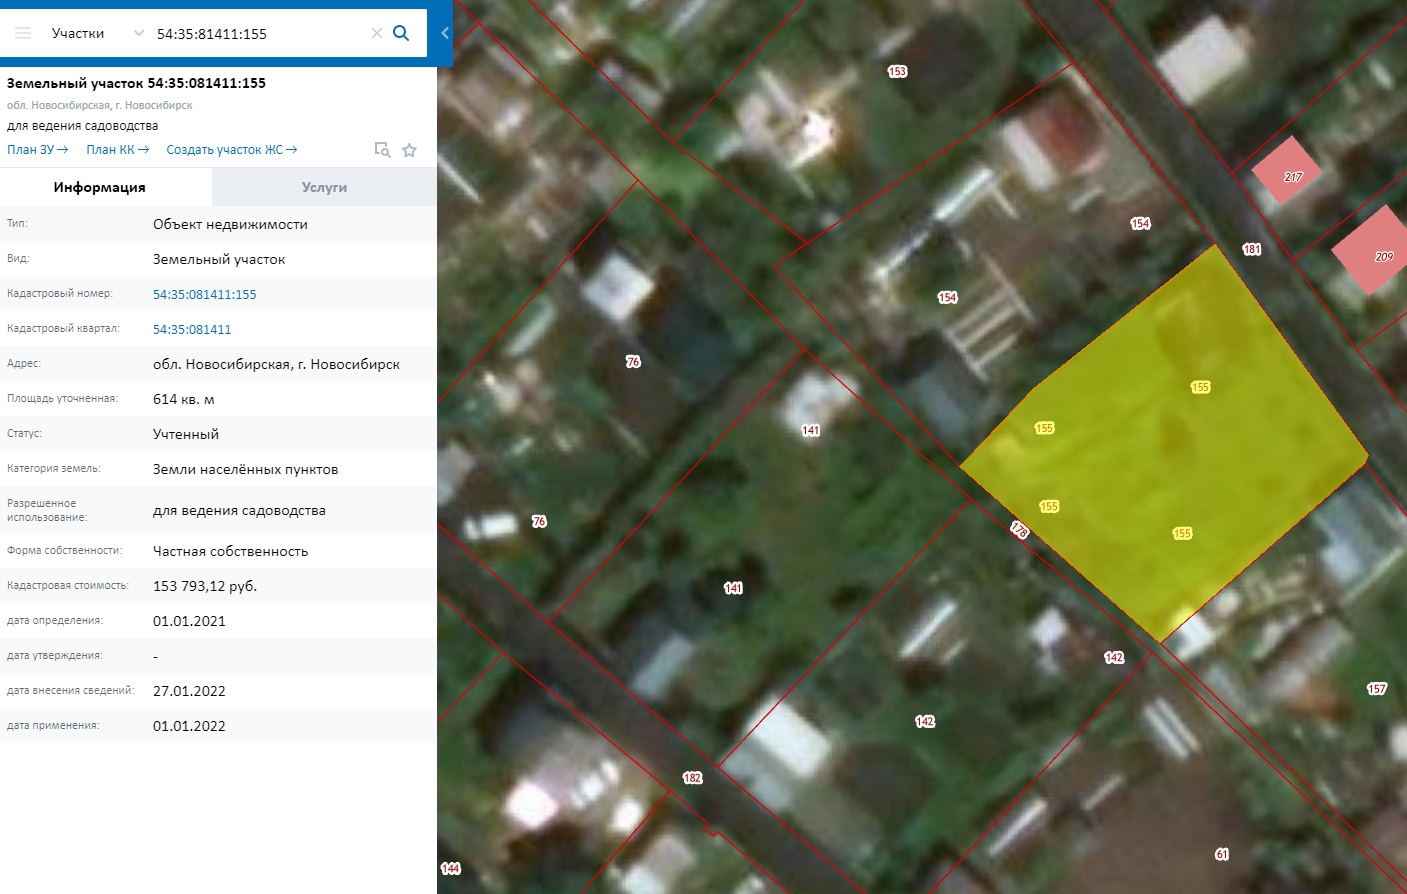Clear the search field with X icon
Image resolution: width=1407 pixels, height=894 pixels.
tap(377, 33)
